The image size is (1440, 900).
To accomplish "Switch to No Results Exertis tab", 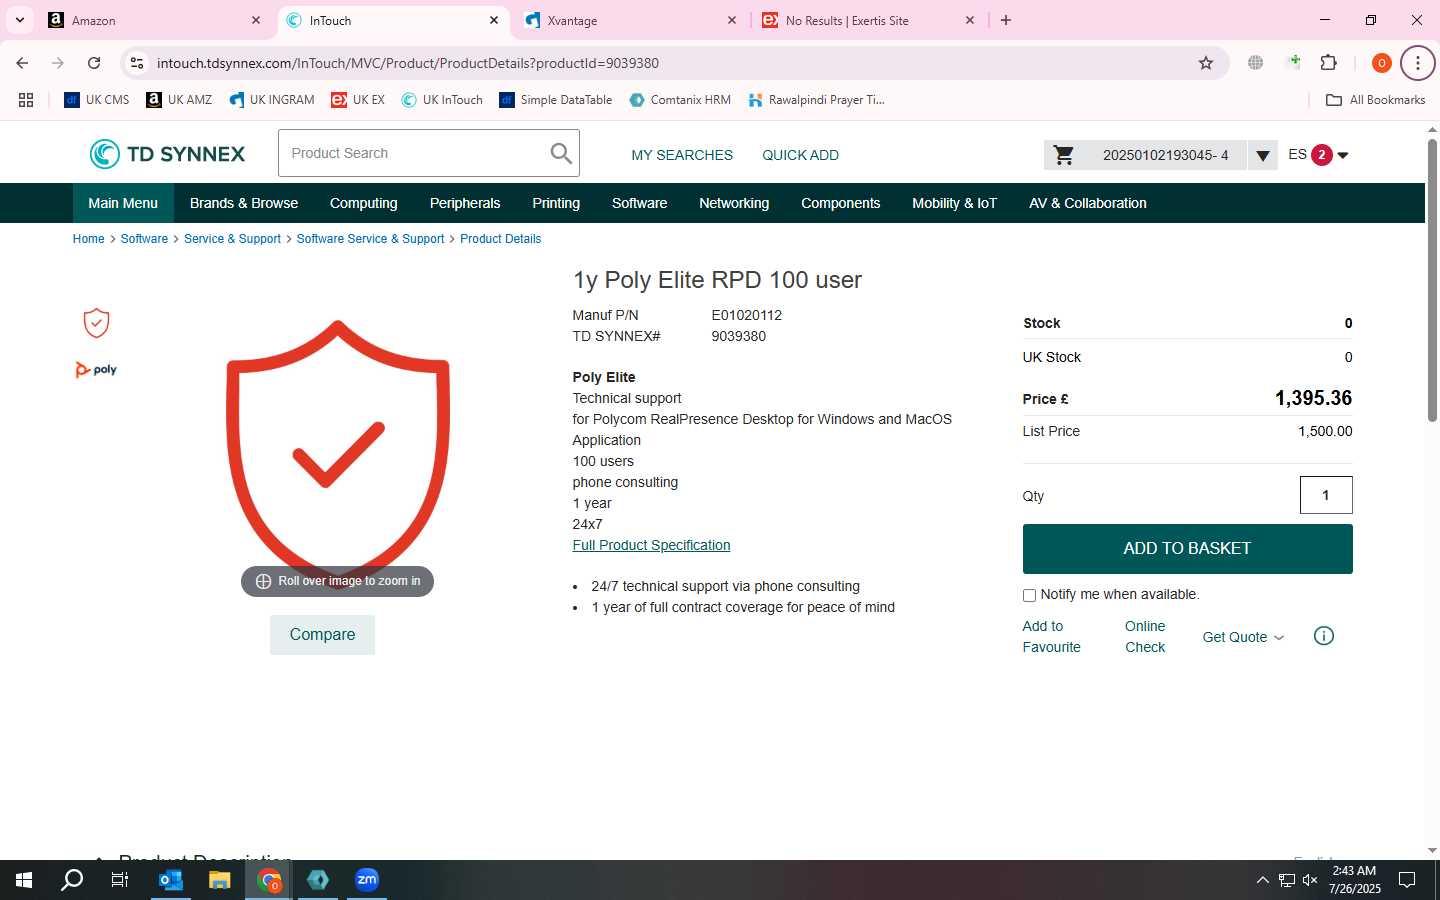I will click(869, 20).
